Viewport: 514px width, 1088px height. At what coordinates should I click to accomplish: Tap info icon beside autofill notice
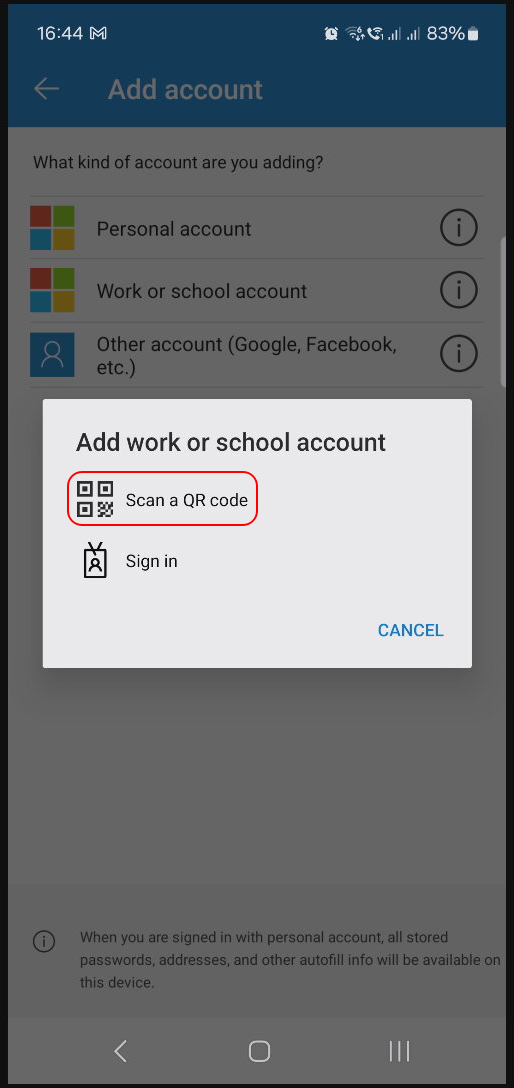44,941
